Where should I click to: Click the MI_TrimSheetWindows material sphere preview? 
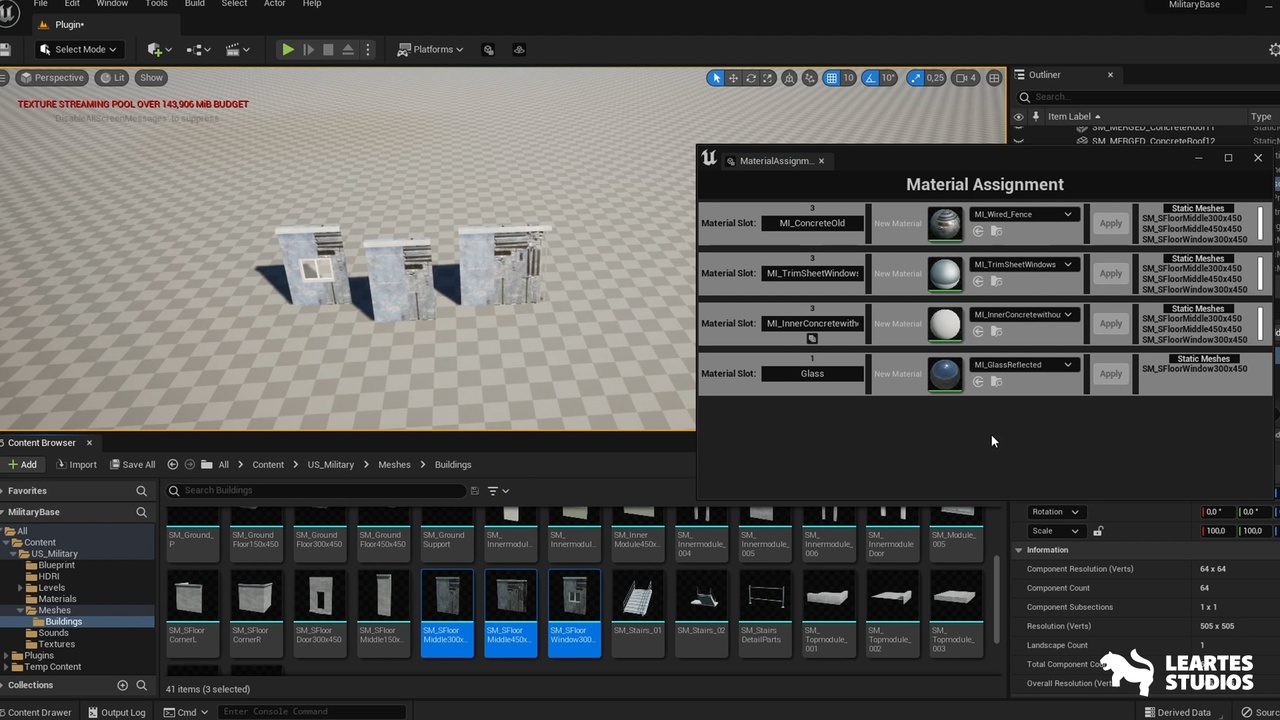coord(945,273)
